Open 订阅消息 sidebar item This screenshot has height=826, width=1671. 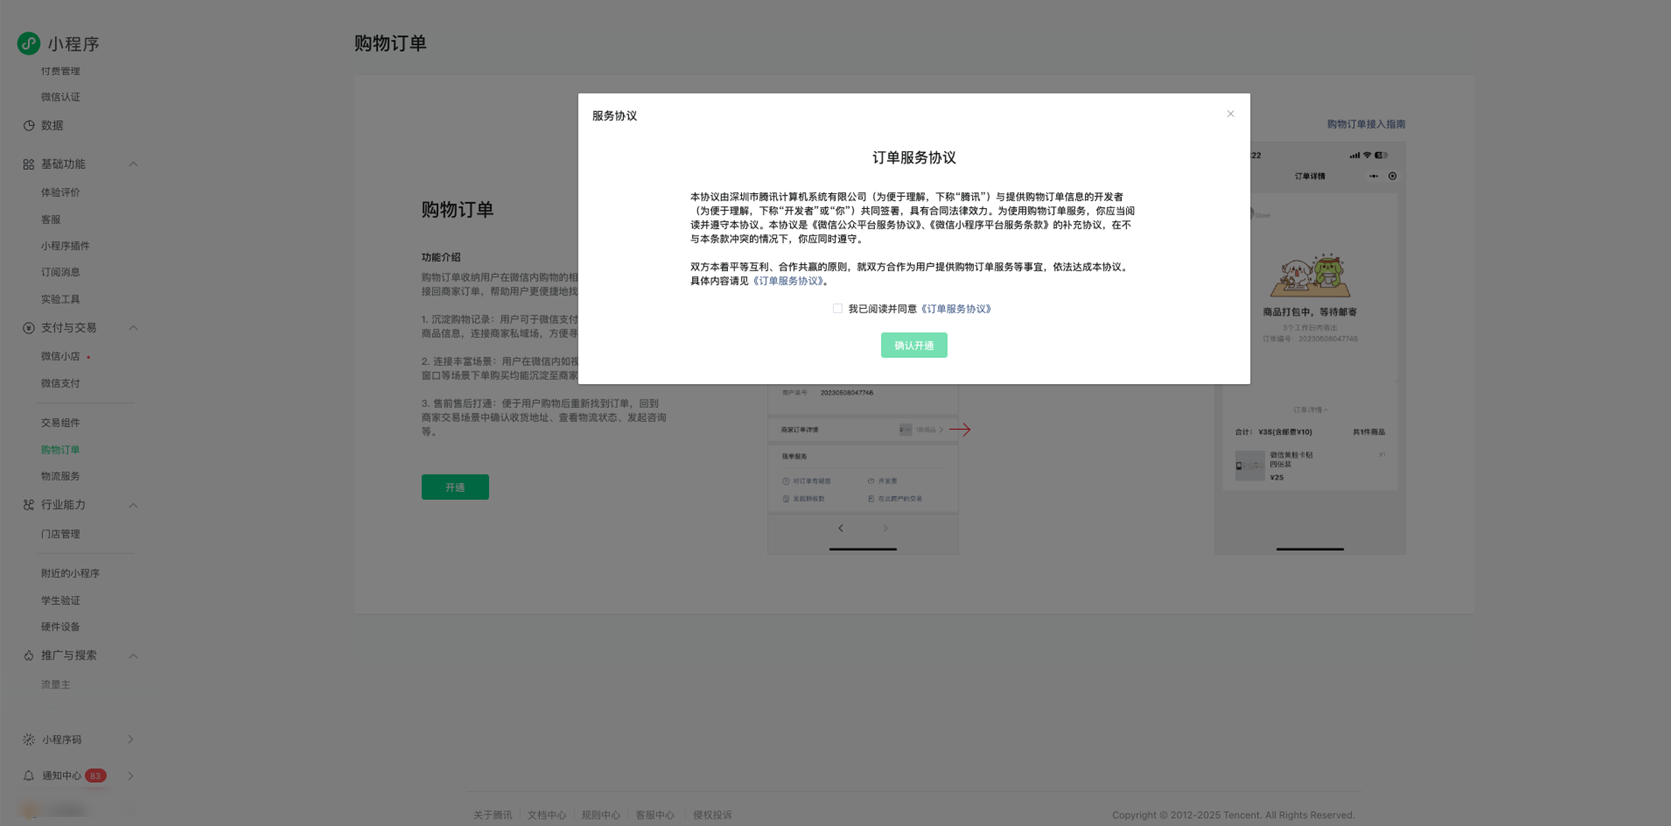[61, 272]
